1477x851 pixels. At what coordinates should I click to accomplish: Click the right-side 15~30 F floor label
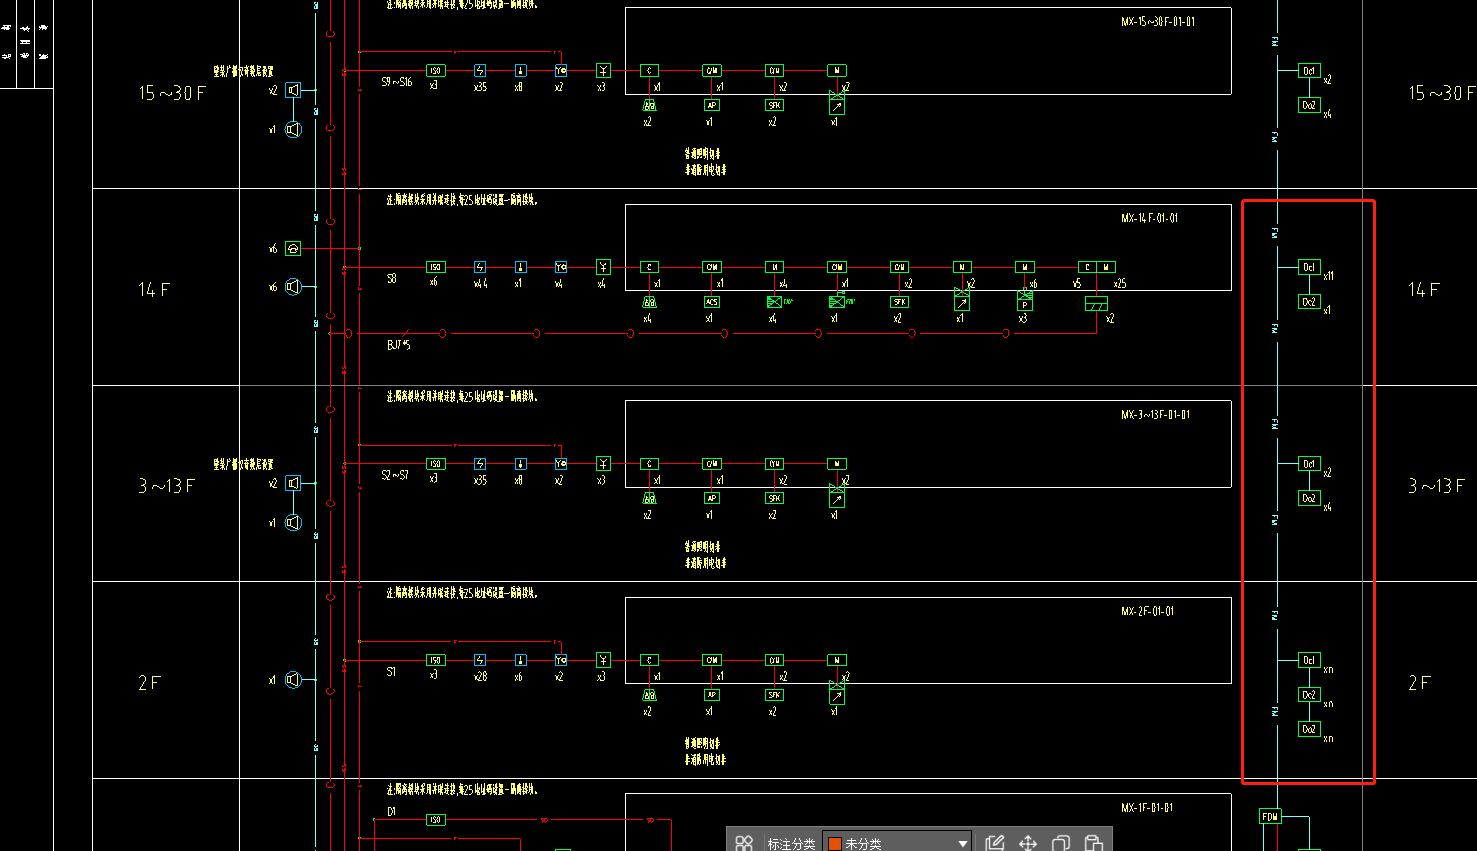(1441, 93)
